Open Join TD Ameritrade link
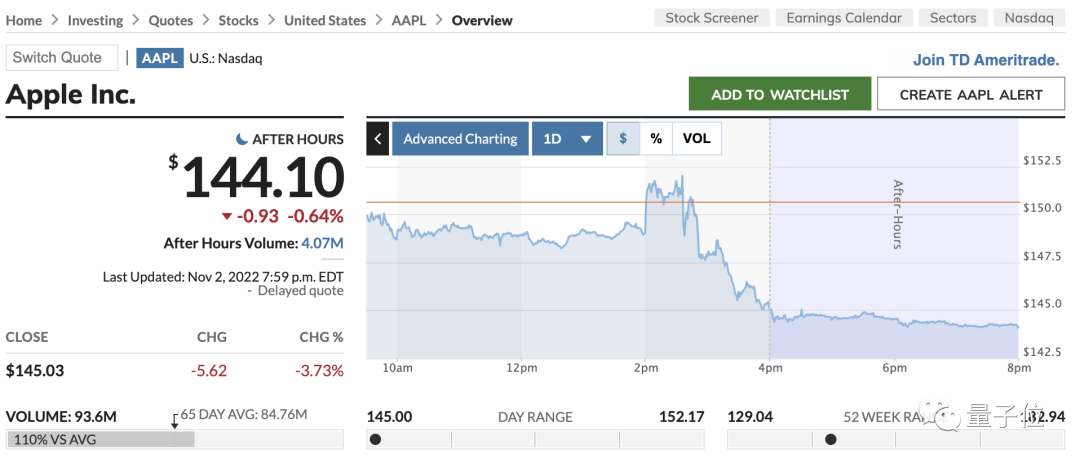 point(985,60)
